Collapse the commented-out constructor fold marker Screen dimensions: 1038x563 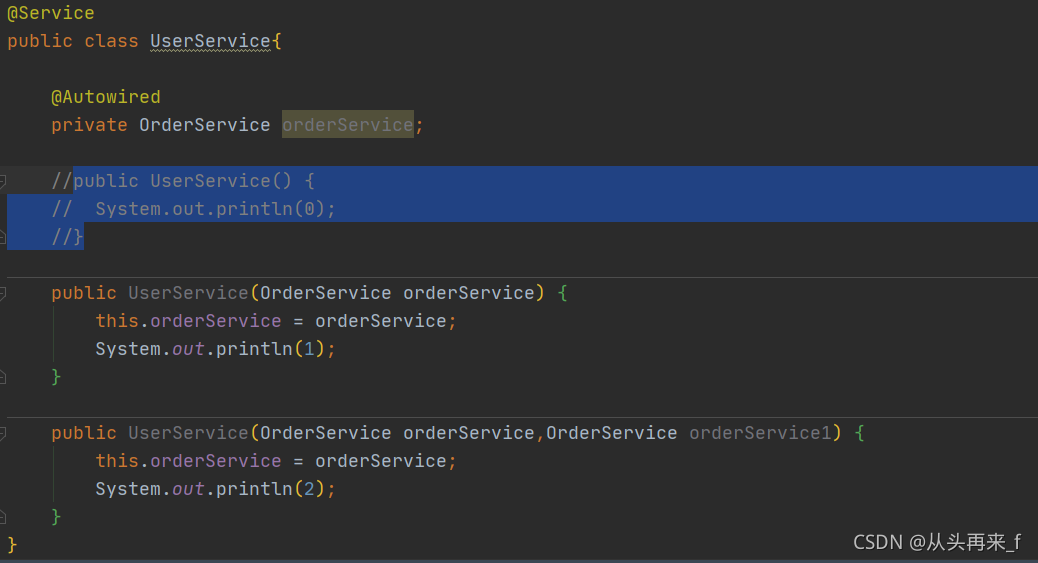point(3,181)
